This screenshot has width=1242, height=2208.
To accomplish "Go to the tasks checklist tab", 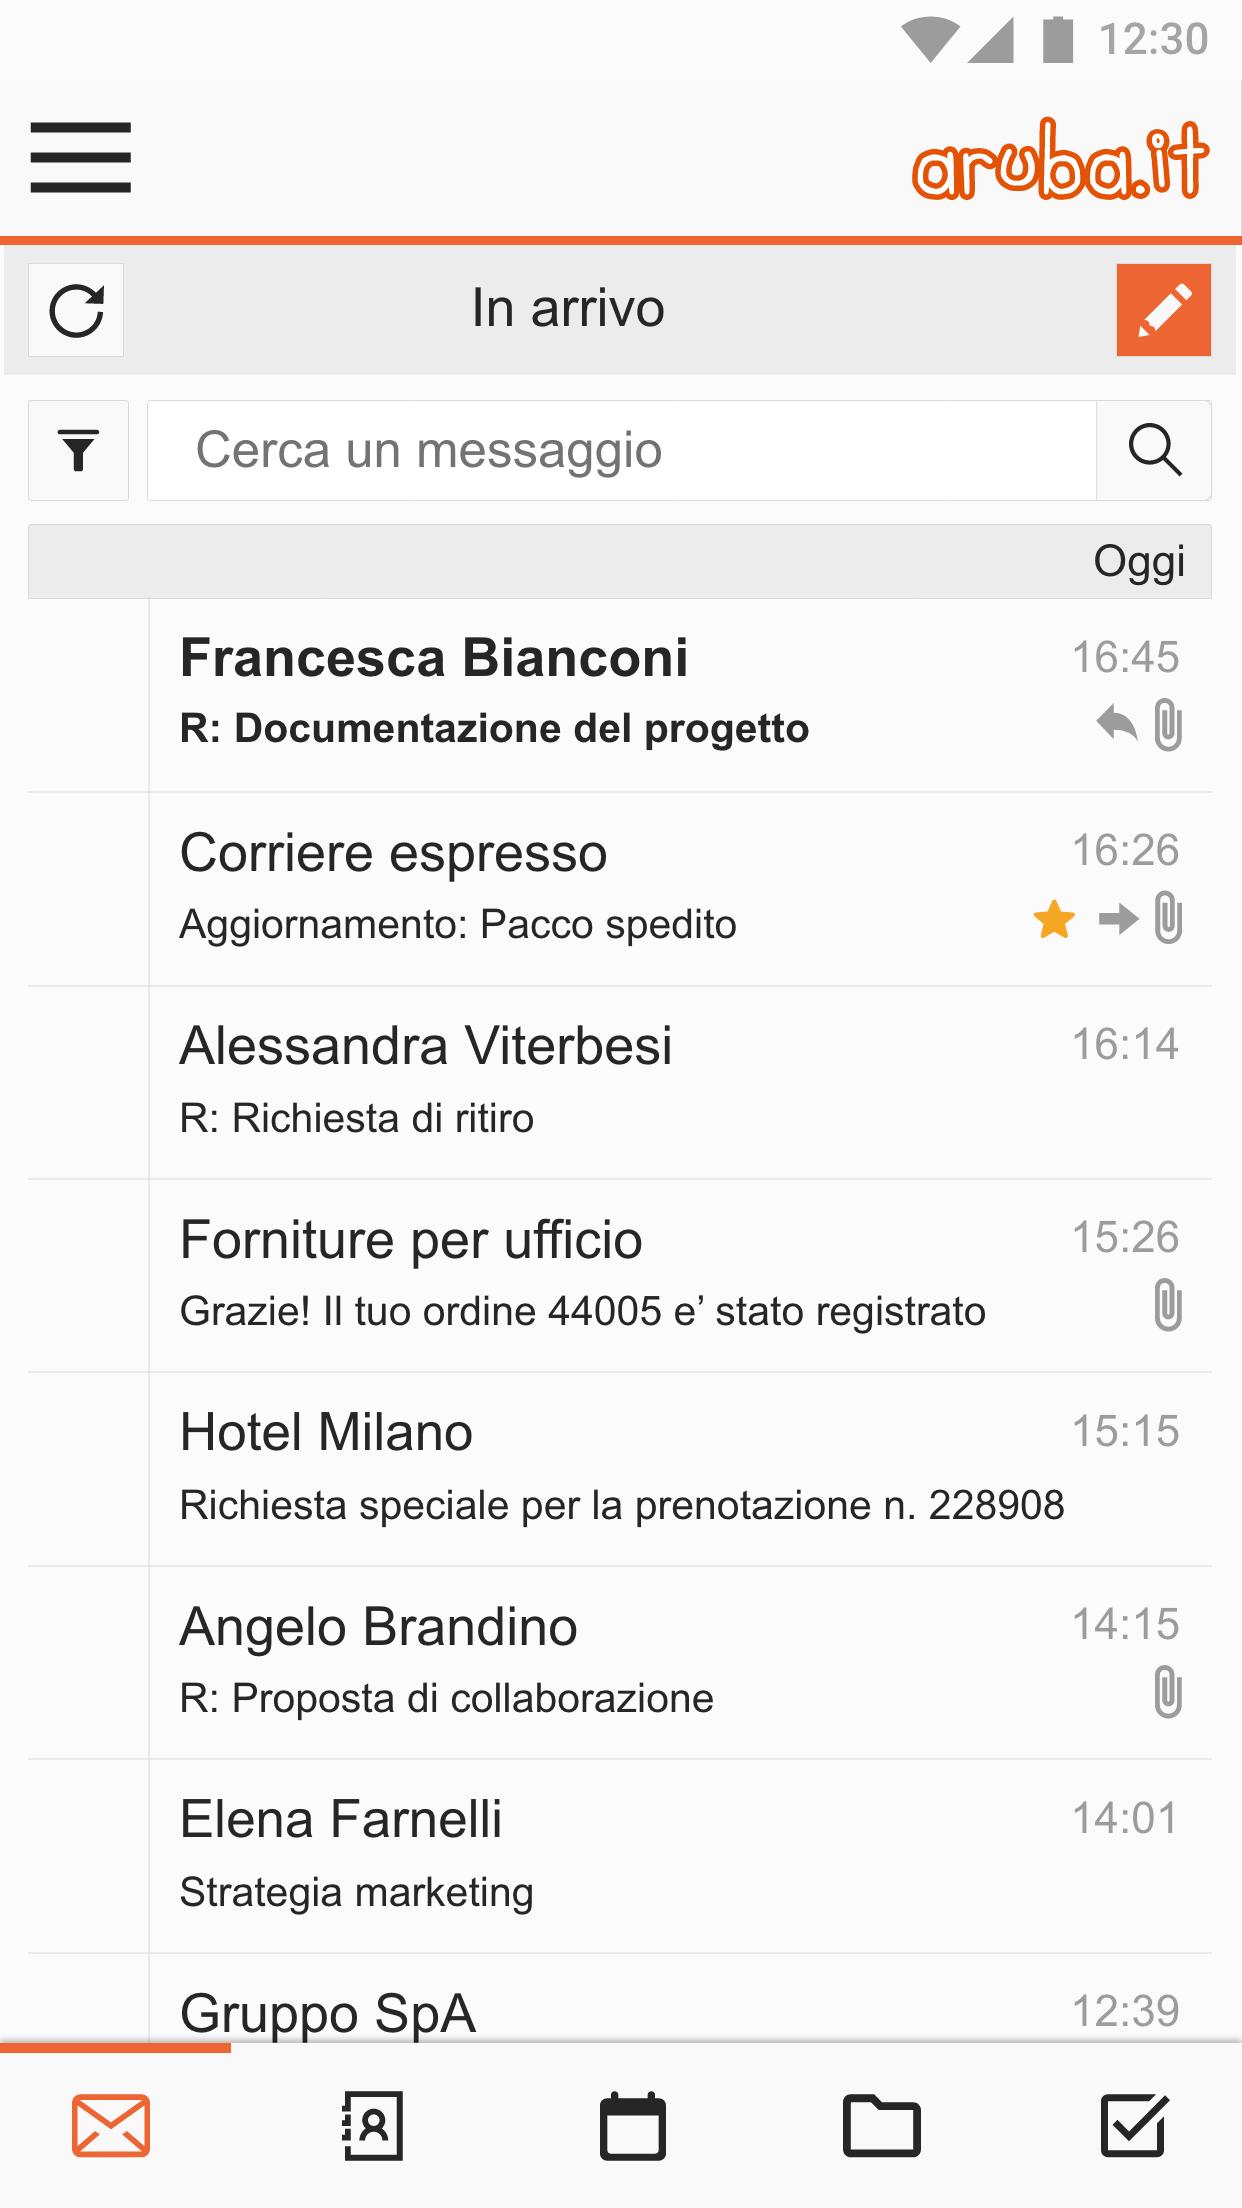I will click(x=1133, y=2125).
